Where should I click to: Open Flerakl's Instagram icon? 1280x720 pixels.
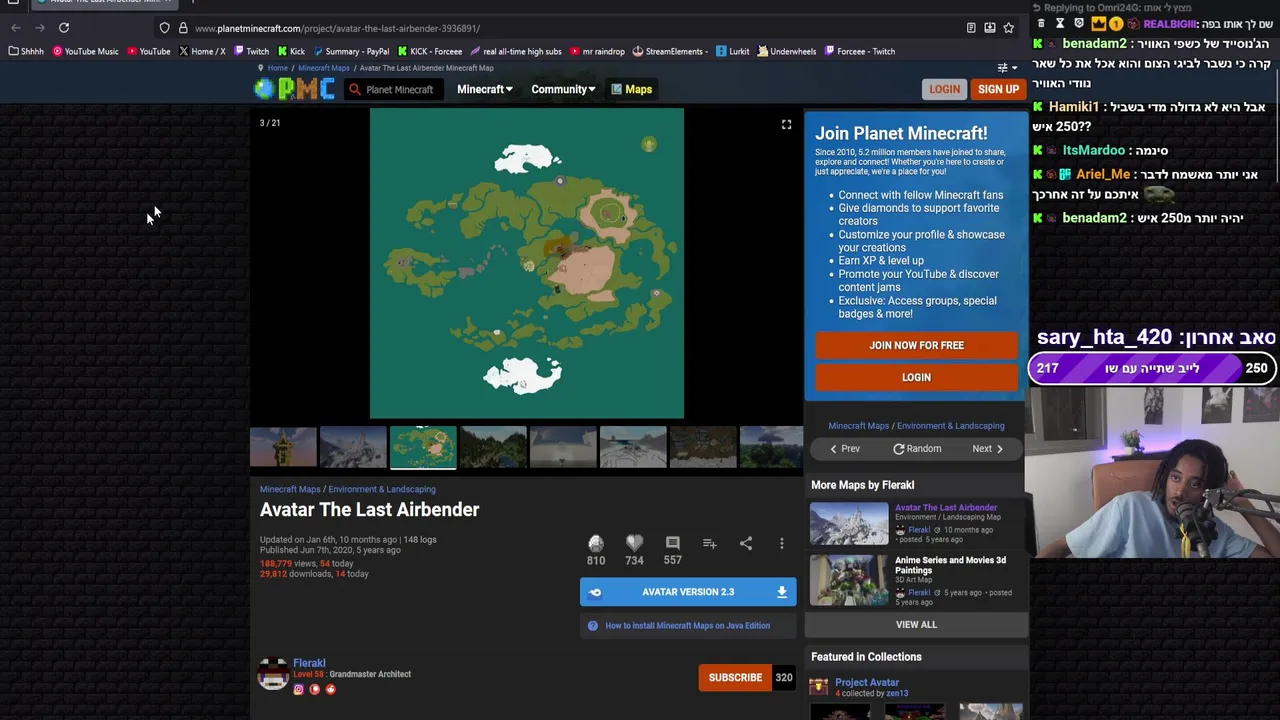pyautogui.click(x=298, y=689)
